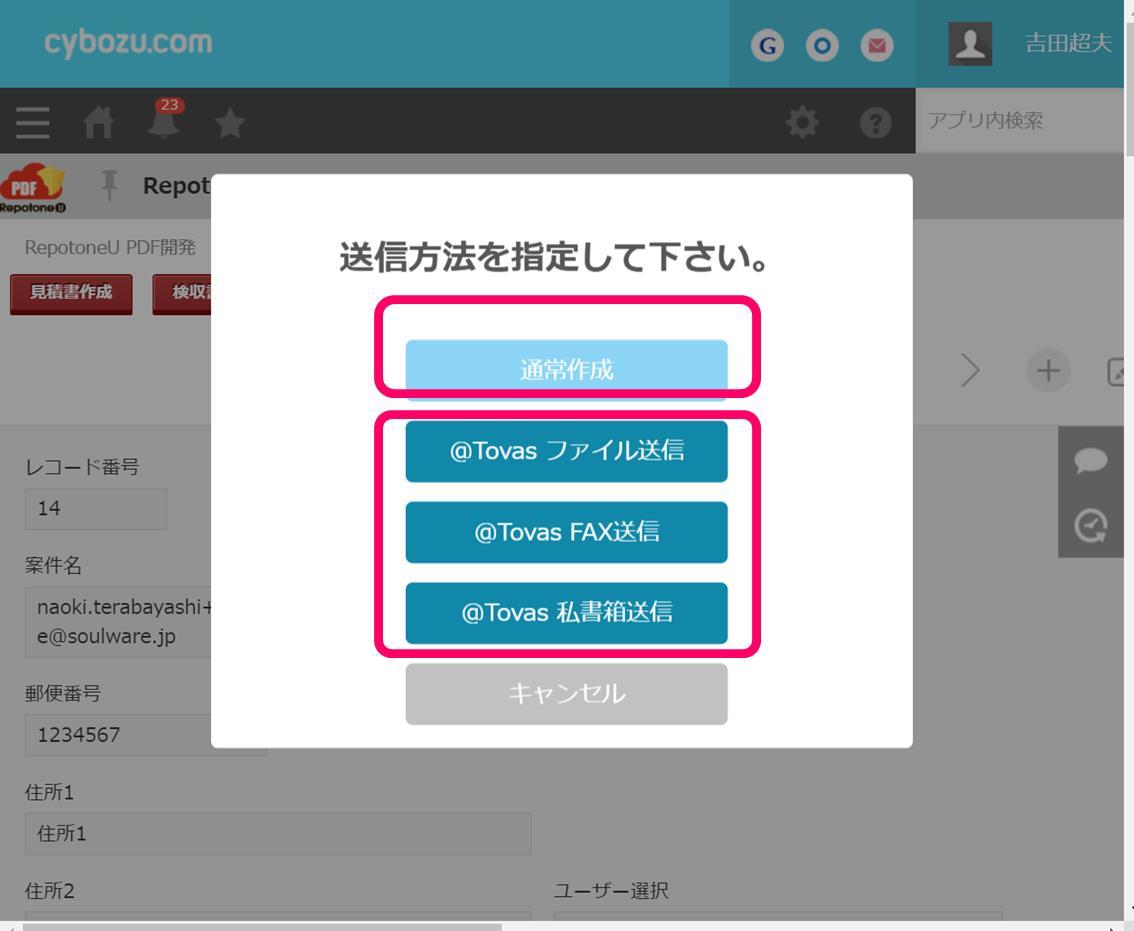The image size is (1134, 931).
Task: Click the plus add record icon
Action: 1047,371
